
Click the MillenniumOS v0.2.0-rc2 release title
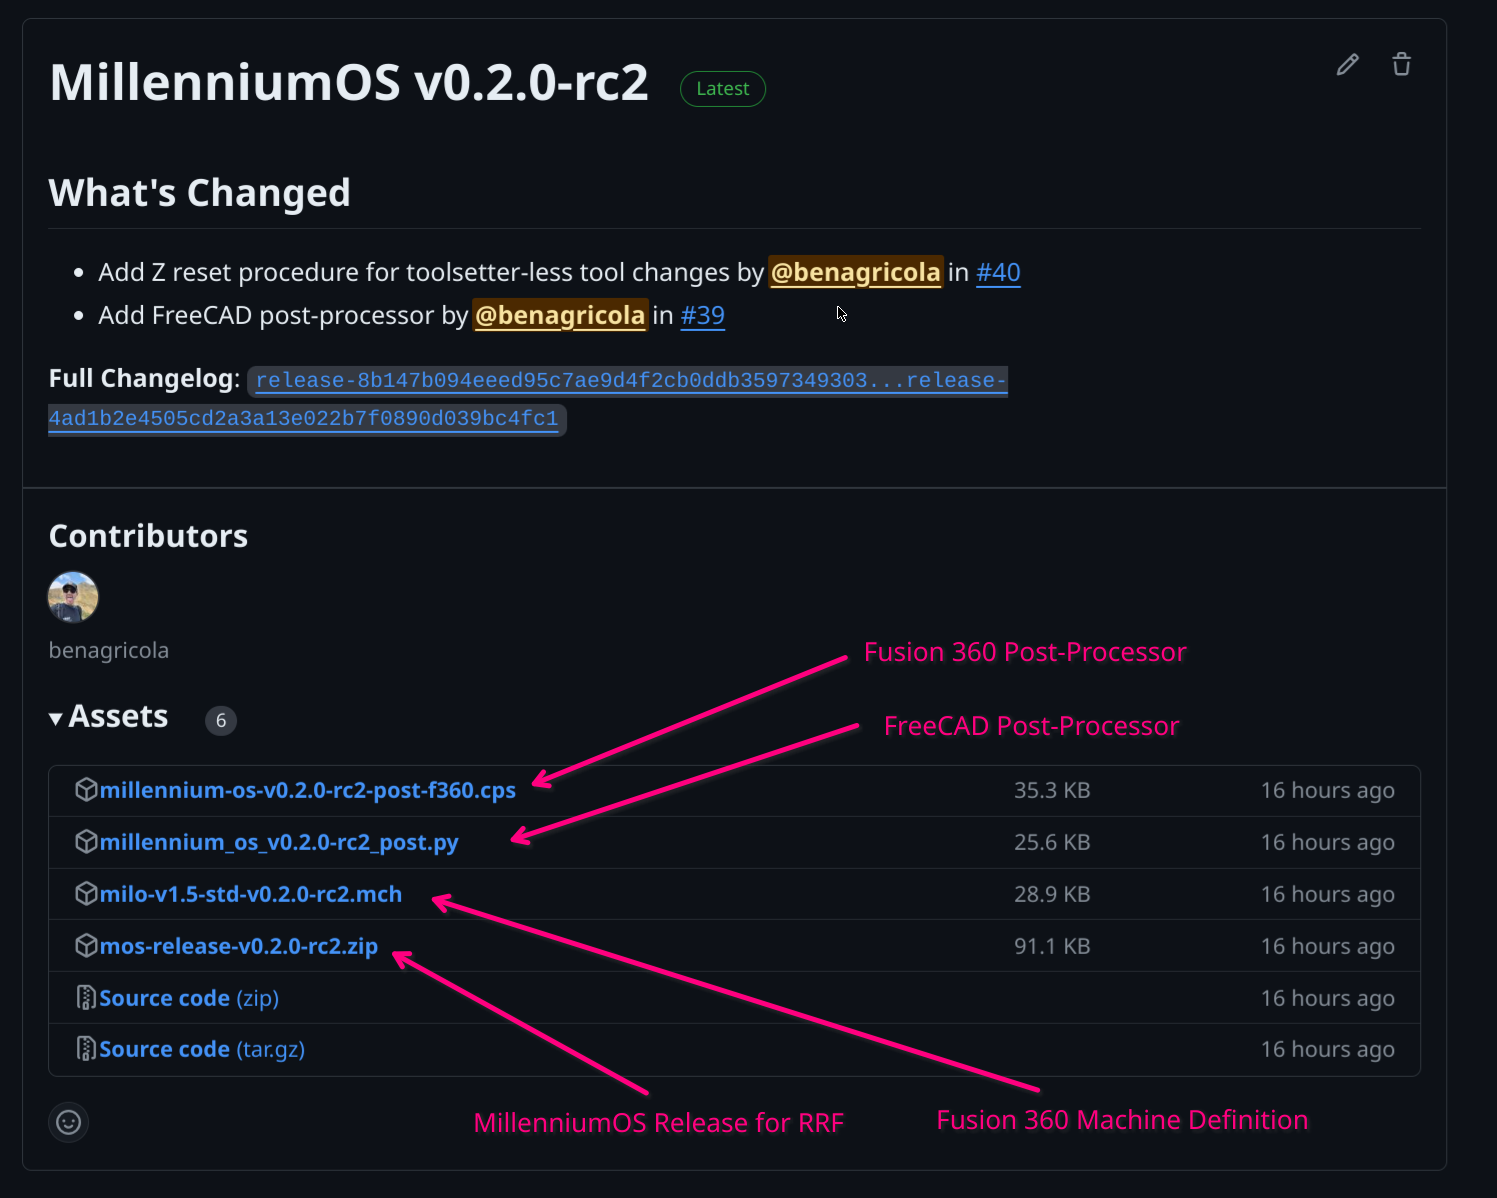[349, 82]
